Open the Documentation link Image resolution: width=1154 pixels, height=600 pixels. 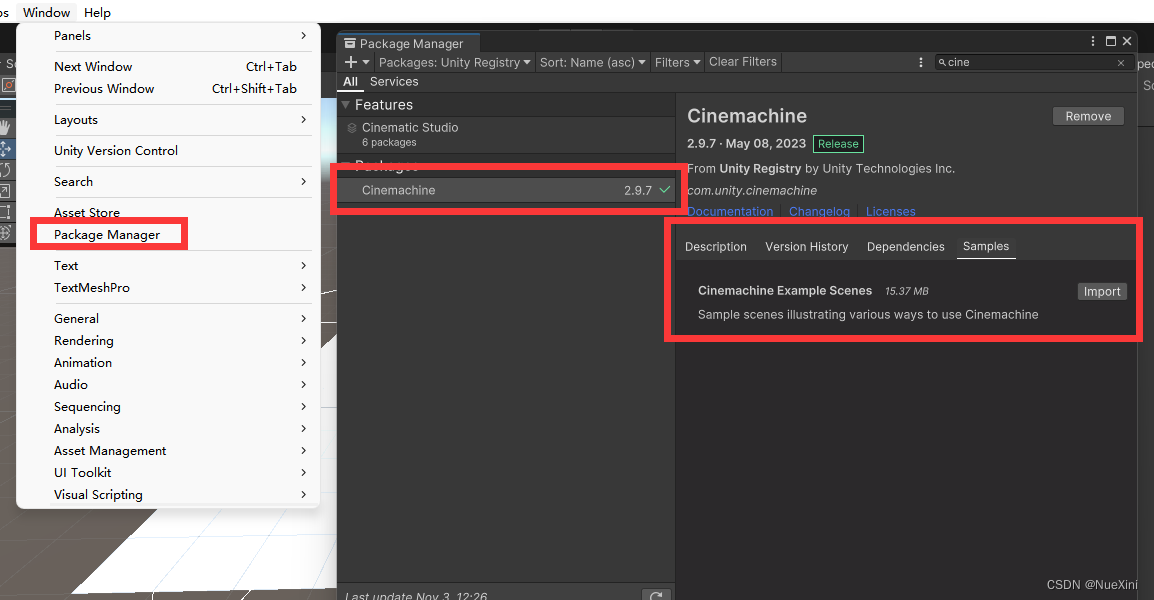730,211
